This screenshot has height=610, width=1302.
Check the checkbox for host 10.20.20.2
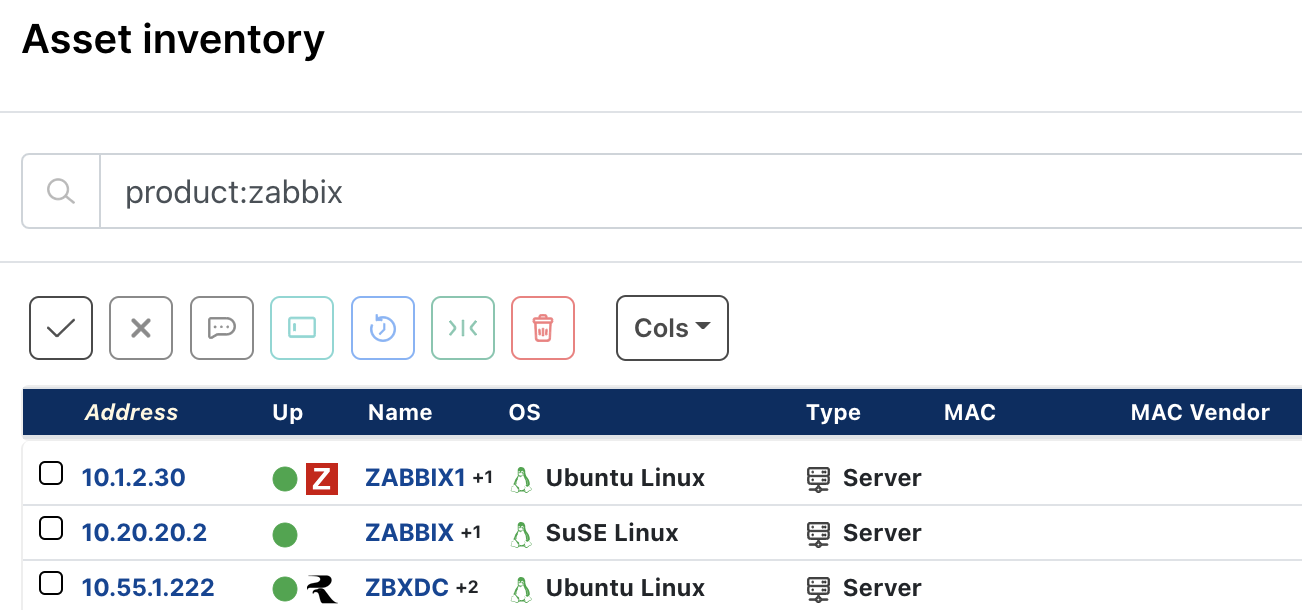[x=51, y=528]
